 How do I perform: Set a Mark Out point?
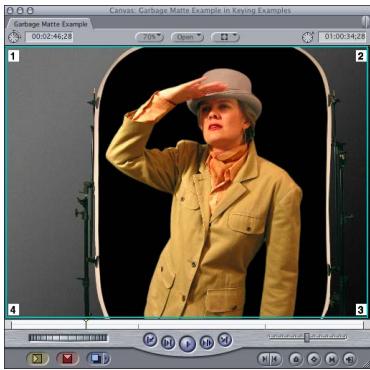(276, 359)
